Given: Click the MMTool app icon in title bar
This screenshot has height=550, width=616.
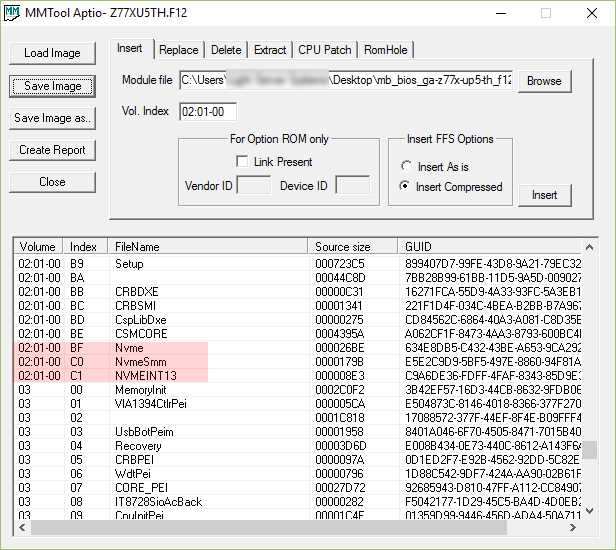Looking at the screenshot, I should tap(11, 13).
